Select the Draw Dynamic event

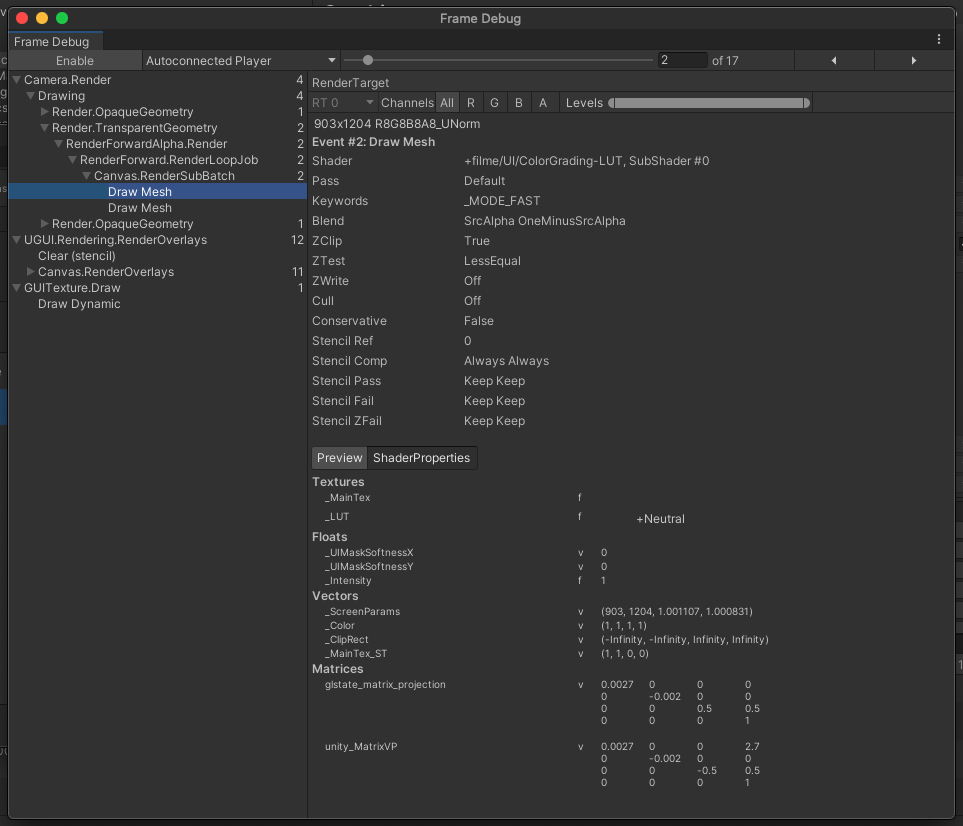click(x=79, y=304)
